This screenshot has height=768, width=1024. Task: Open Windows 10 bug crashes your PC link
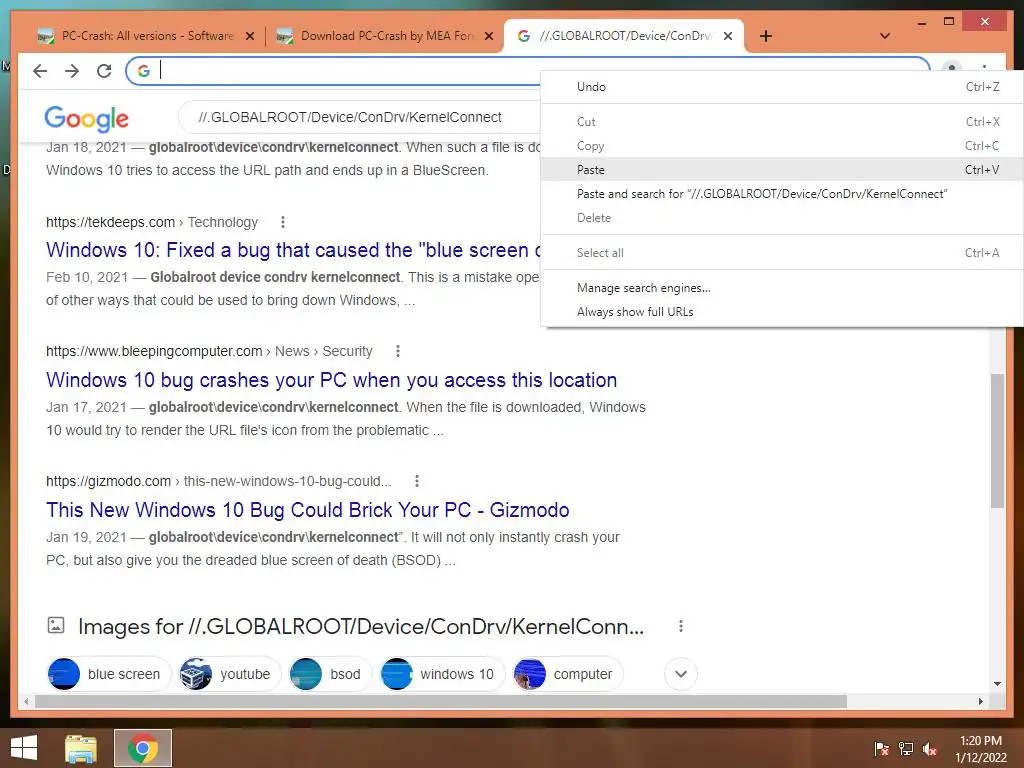point(332,380)
